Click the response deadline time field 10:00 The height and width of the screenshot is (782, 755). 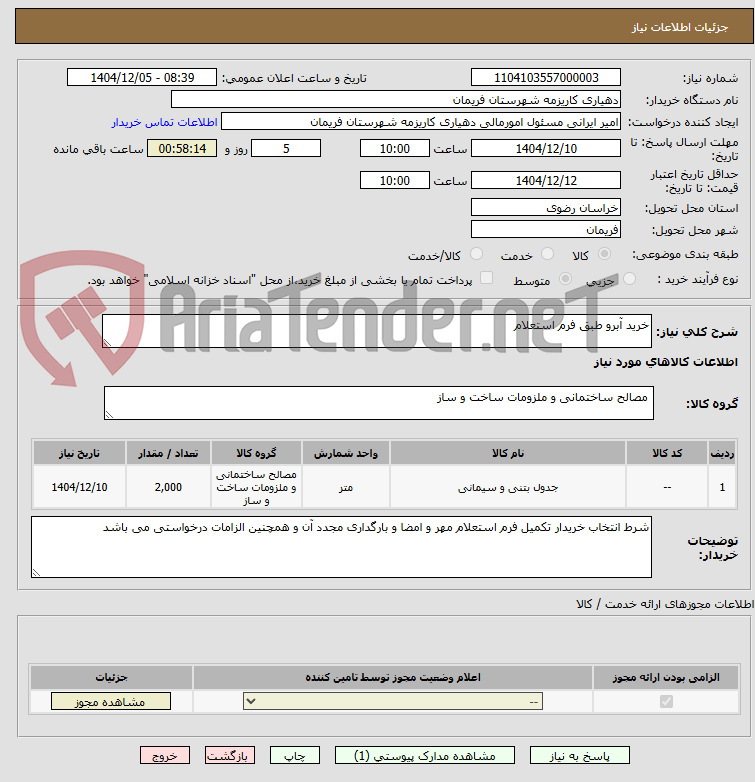pos(394,149)
